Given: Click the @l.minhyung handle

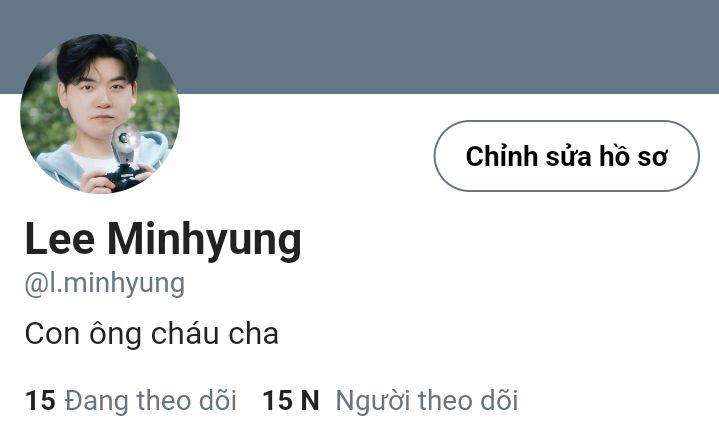Looking at the screenshot, I should pos(105,285).
